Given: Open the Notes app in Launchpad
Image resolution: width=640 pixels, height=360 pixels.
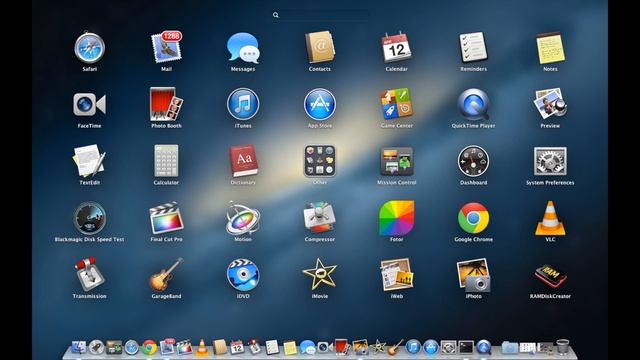Looking at the screenshot, I should [550, 48].
